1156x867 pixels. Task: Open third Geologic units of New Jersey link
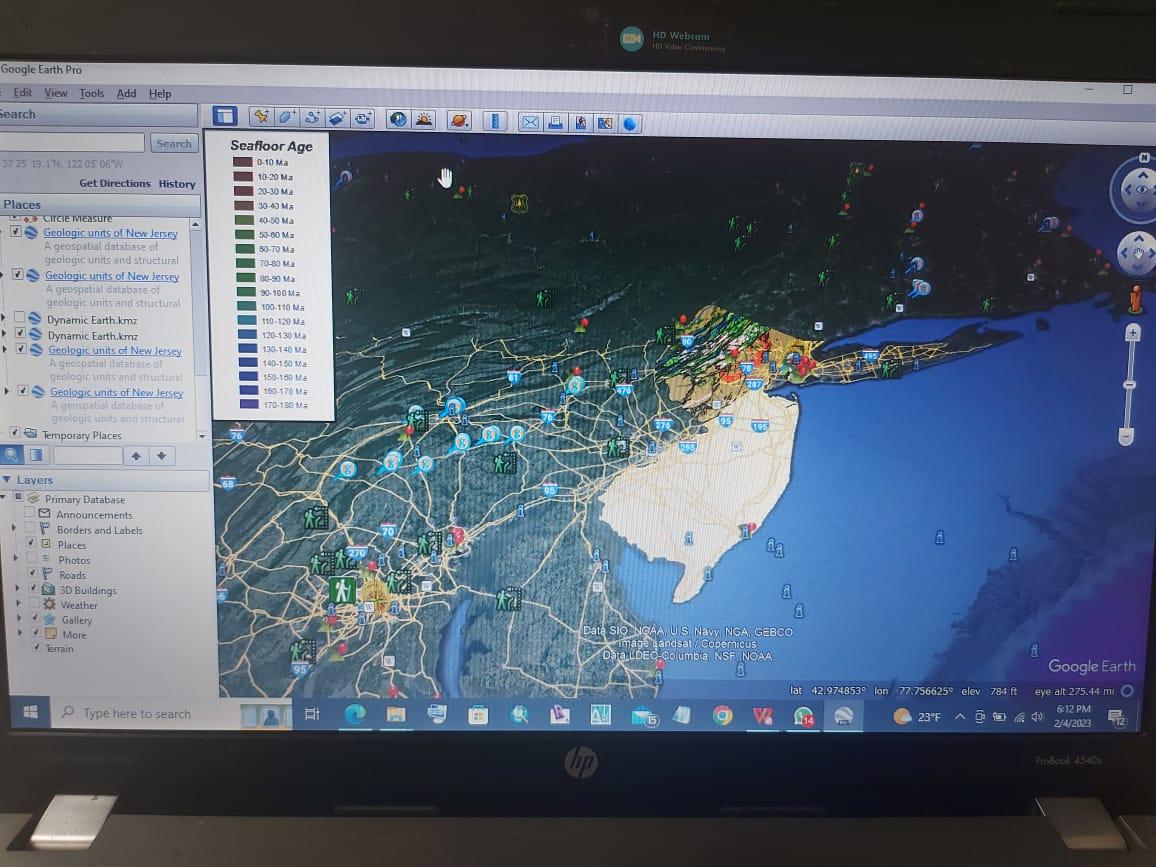pos(115,351)
